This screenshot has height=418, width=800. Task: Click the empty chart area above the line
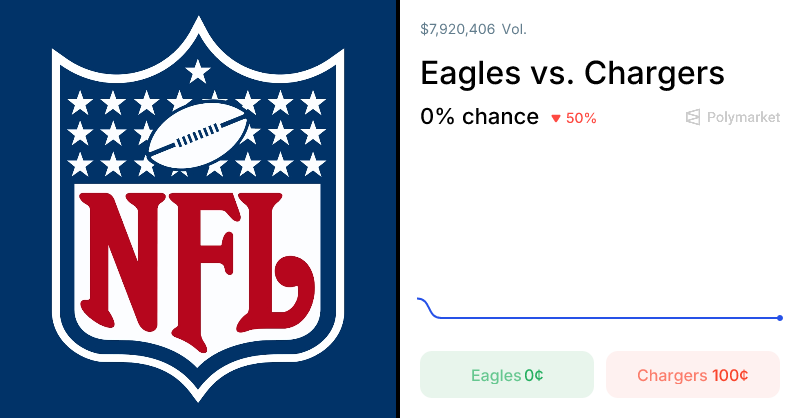click(600, 220)
